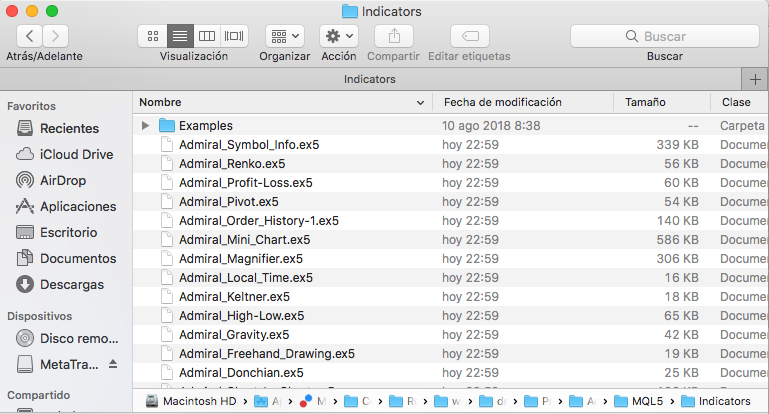This screenshot has width=769, height=414.
Task: Click the 586 KB size cell
Action: coord(677,240)
